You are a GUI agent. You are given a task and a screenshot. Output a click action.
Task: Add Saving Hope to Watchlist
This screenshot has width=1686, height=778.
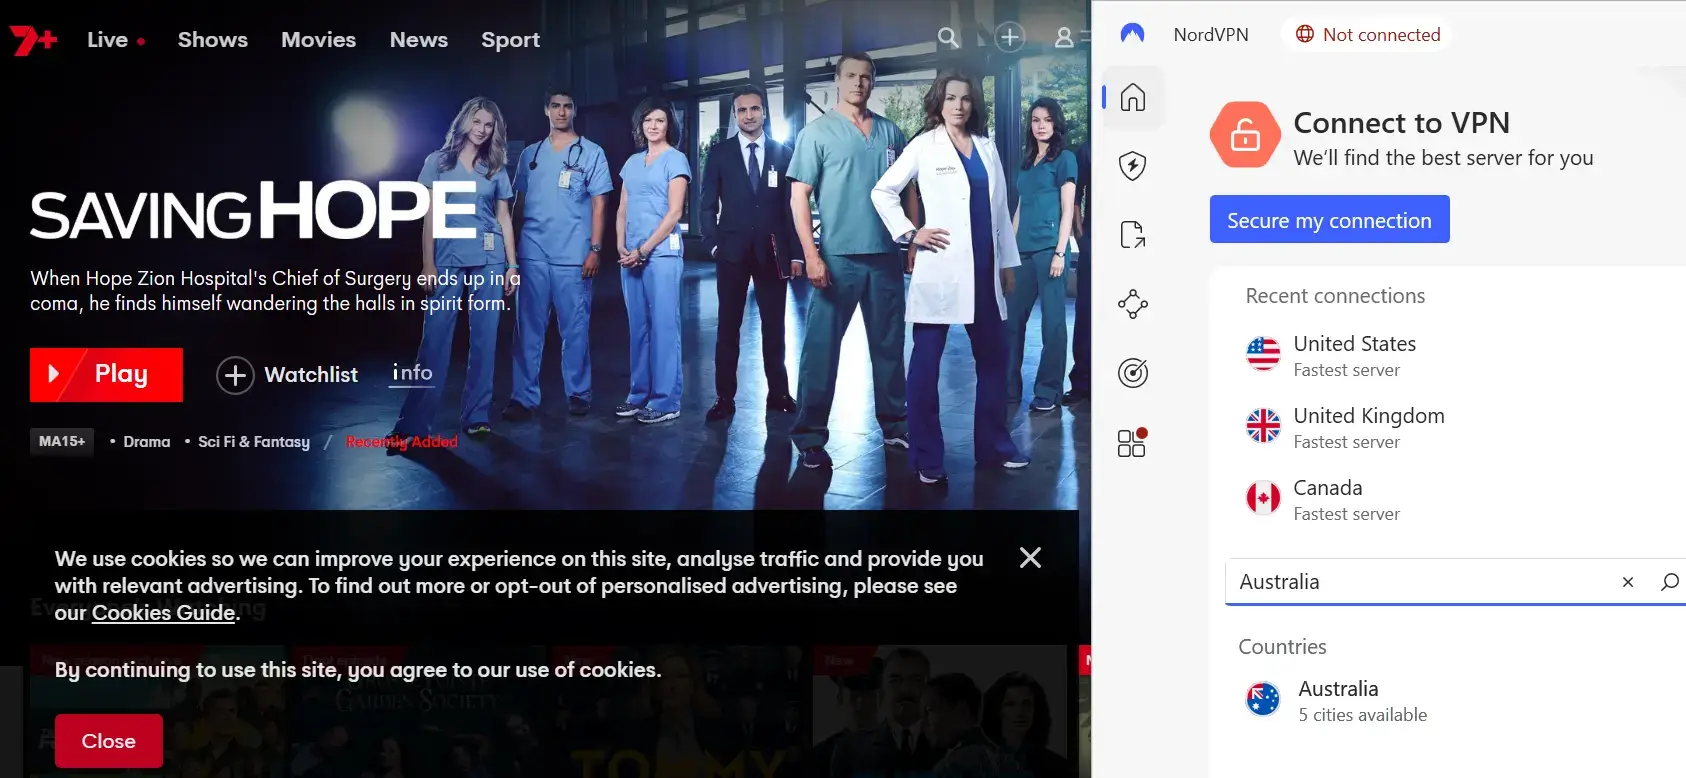(288, 375)
